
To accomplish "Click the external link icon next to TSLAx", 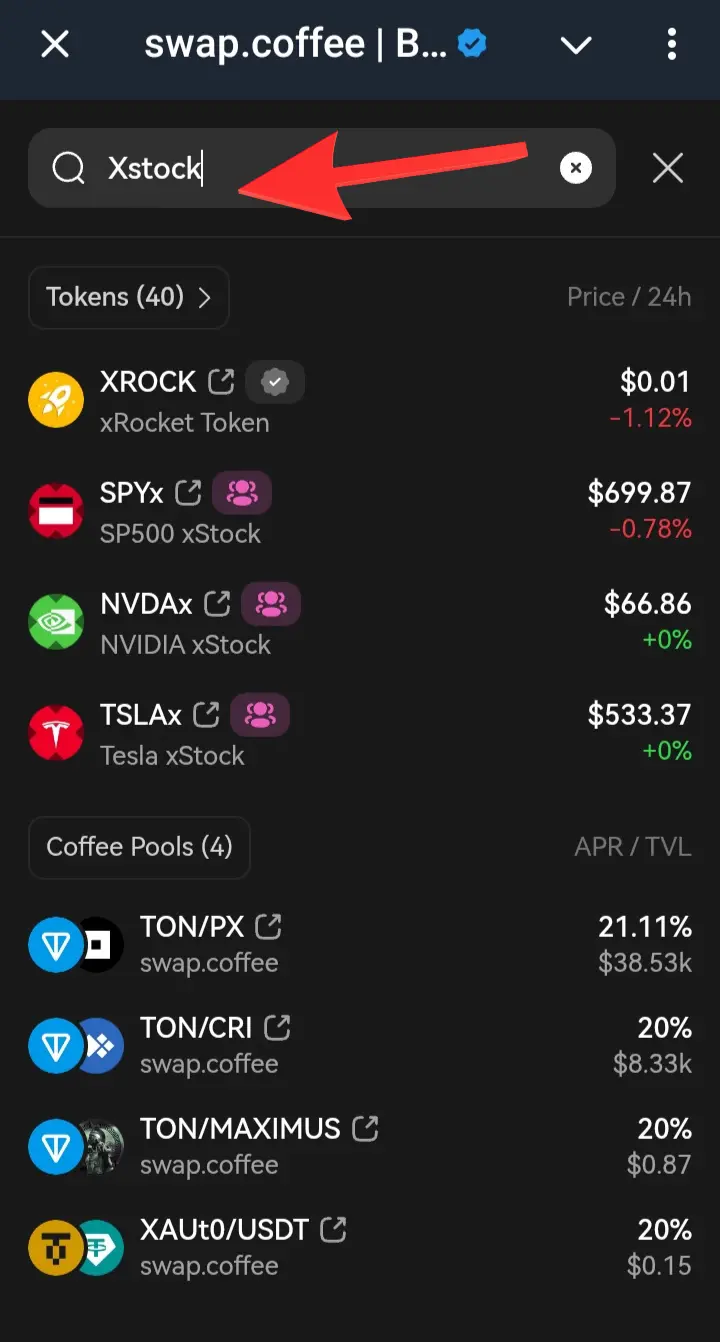I will [206, 714].
